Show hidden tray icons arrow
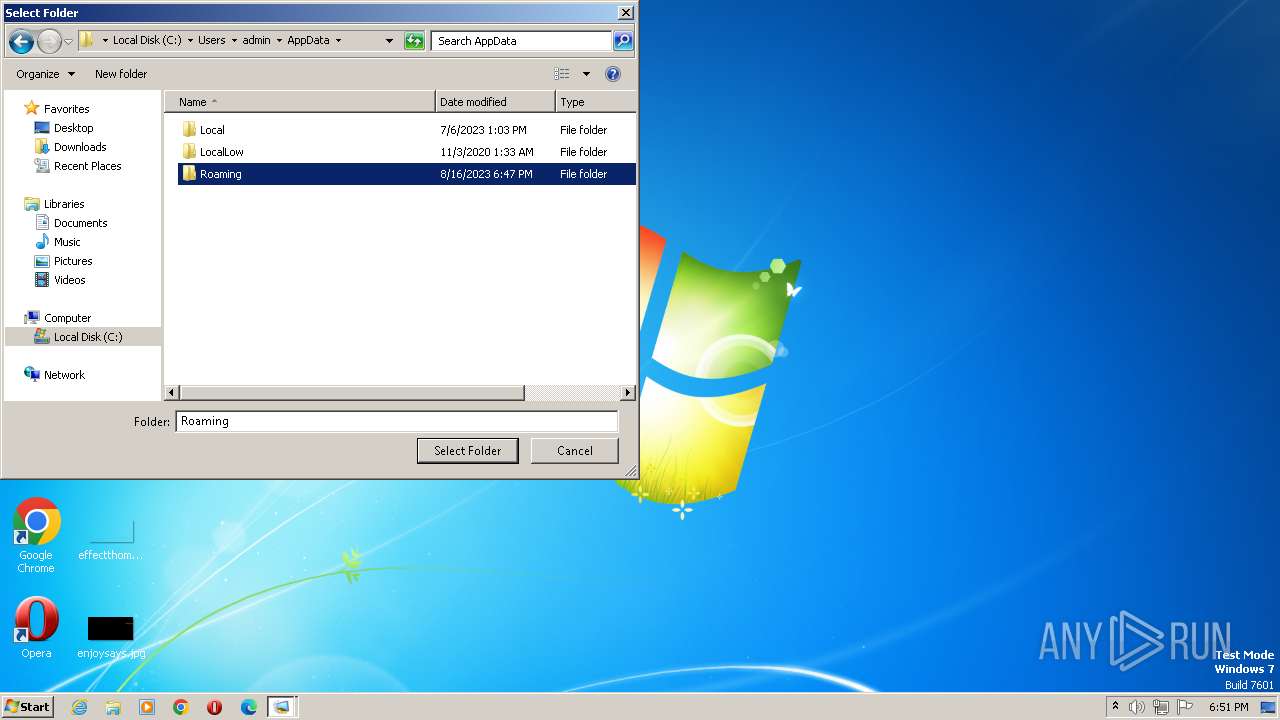The height and width of the screenshot is (720, 1280). click(x=1115, y=707)
